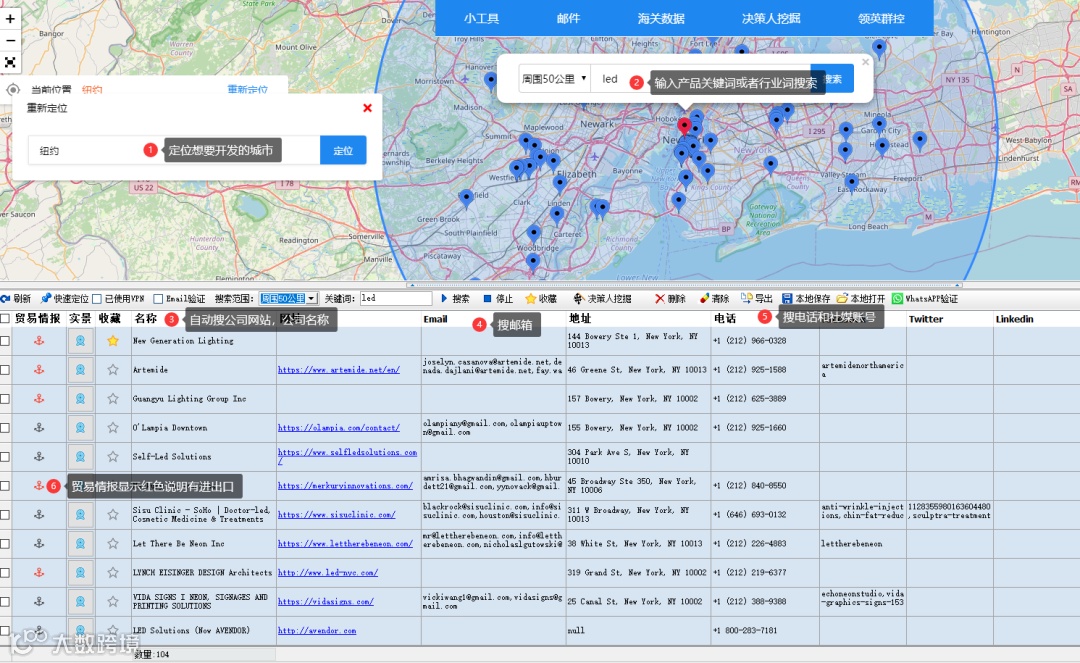The image size is (1080, 663).
Task: Star the Let There Be Neon Inc row
Action: [x=113, y=543]
